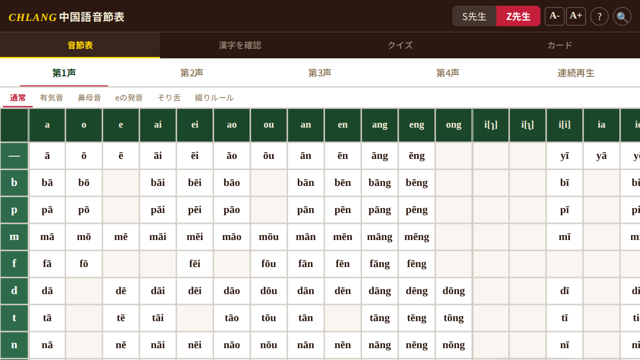Choose the 綴りルール filter

[214, 98]
